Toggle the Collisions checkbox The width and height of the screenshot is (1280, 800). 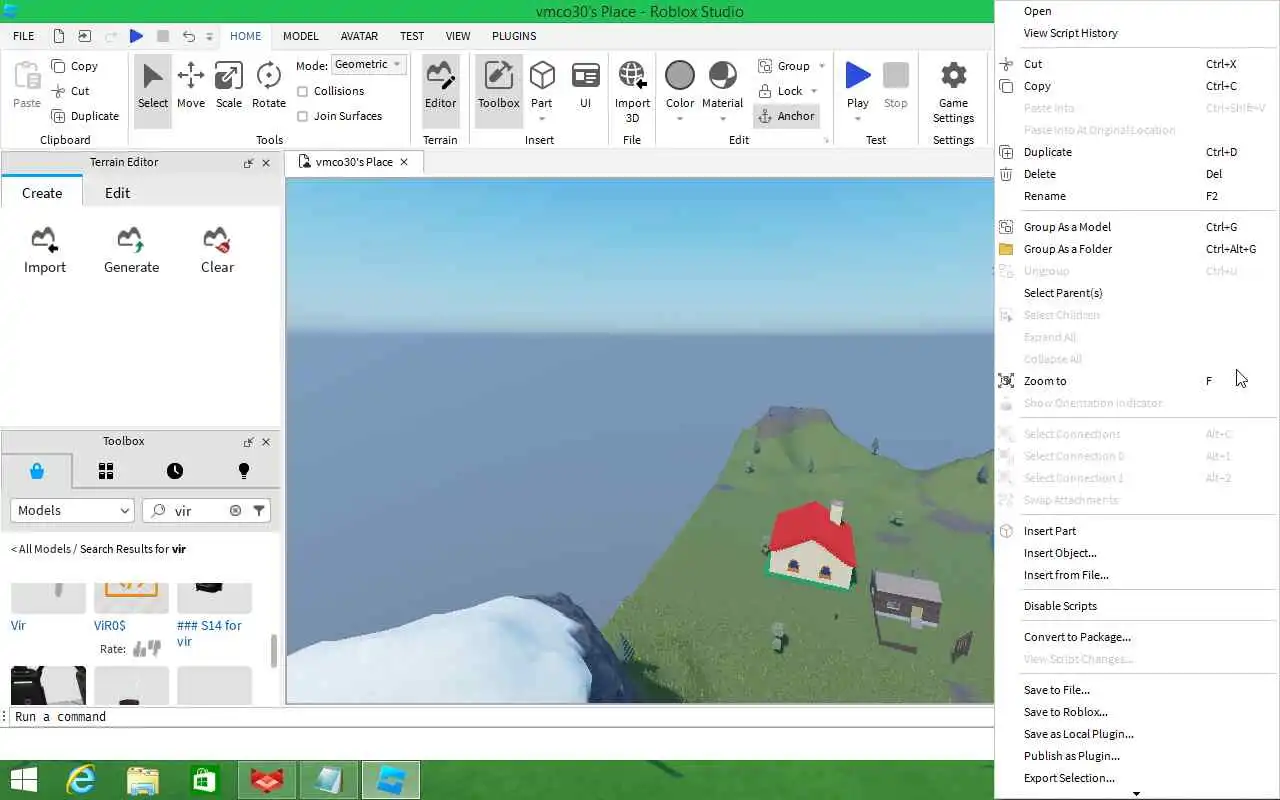point(302,91)
